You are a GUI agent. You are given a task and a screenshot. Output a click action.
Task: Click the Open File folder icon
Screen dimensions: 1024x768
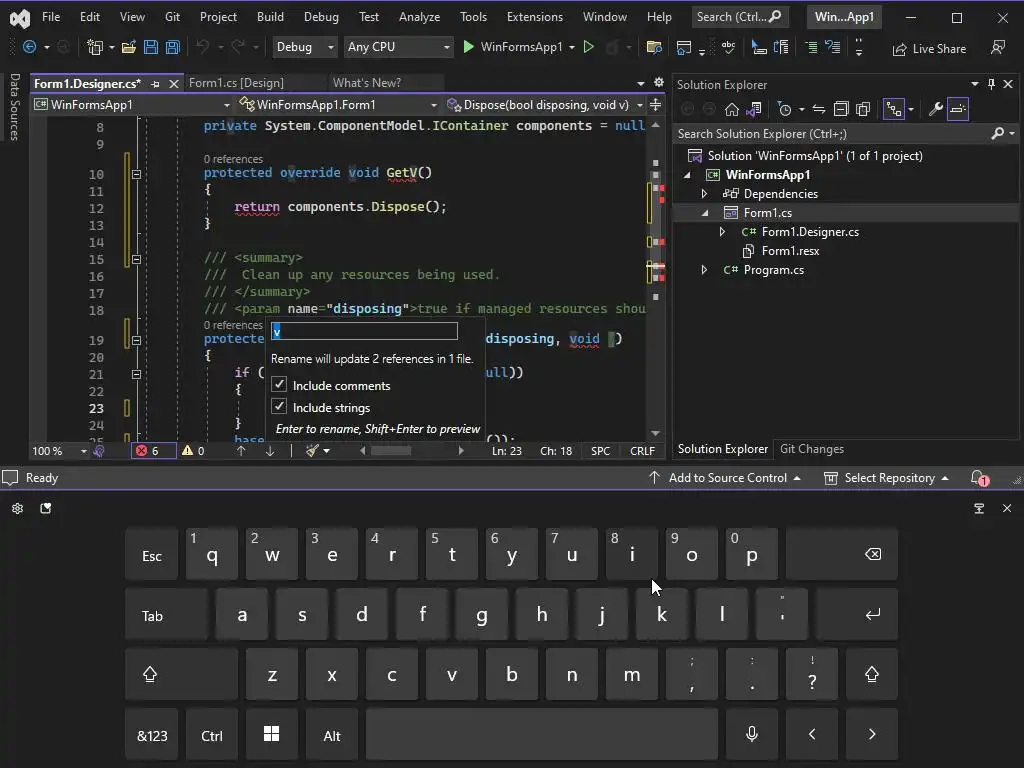tap(129, 47)
